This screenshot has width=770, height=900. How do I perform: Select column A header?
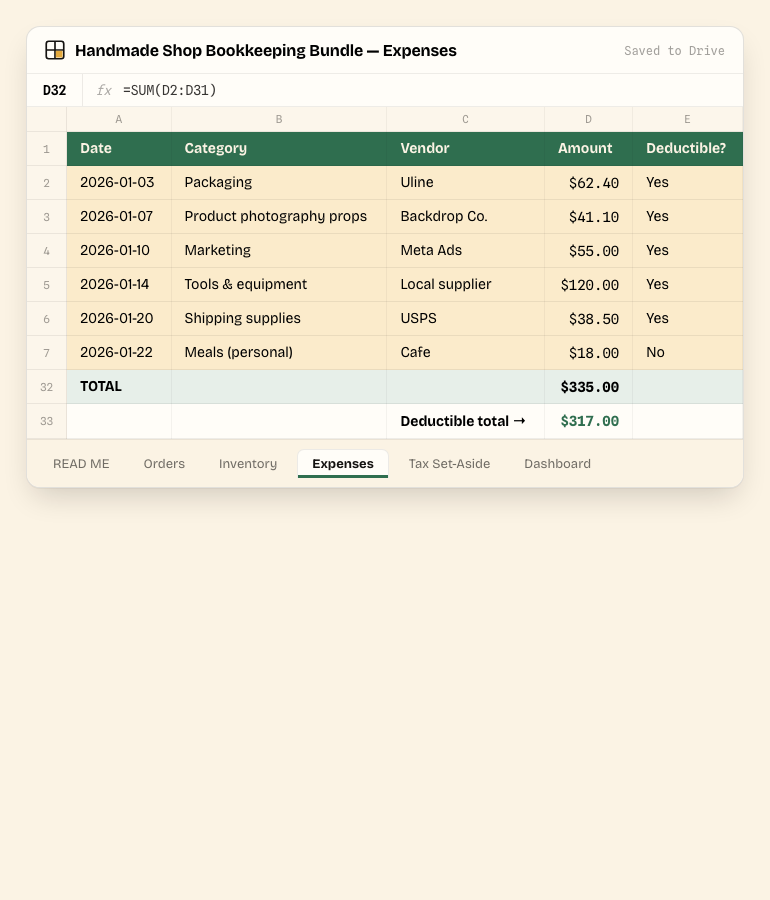pos(119,119)
